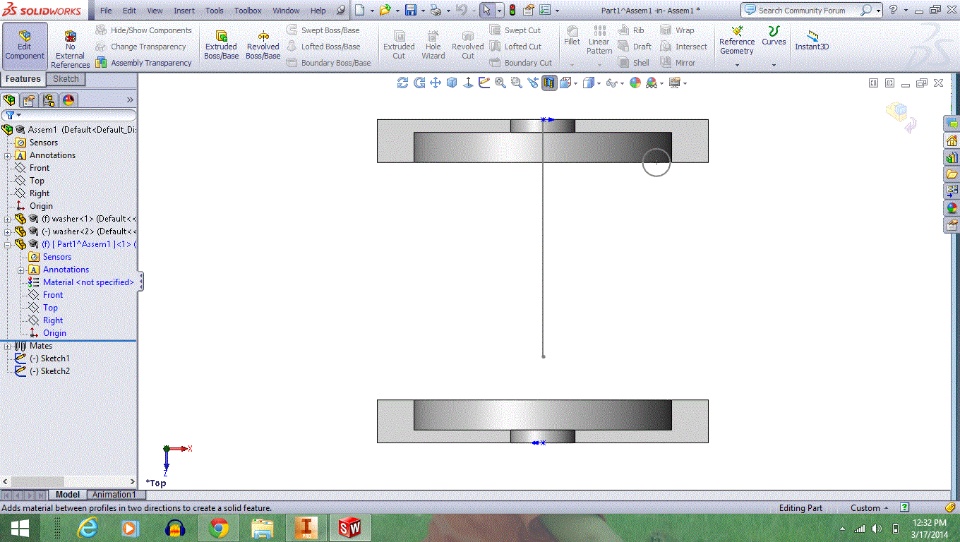Open the Reference Geometry dropdown
This screenshot has width=960, height=542.
737,64
